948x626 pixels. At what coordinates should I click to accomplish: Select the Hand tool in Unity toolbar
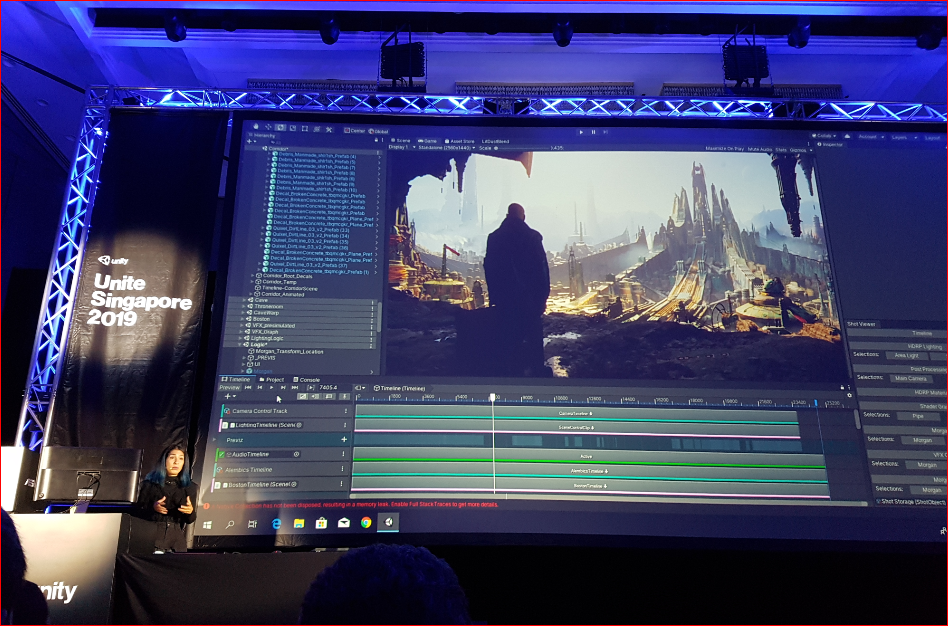point(256,127)
